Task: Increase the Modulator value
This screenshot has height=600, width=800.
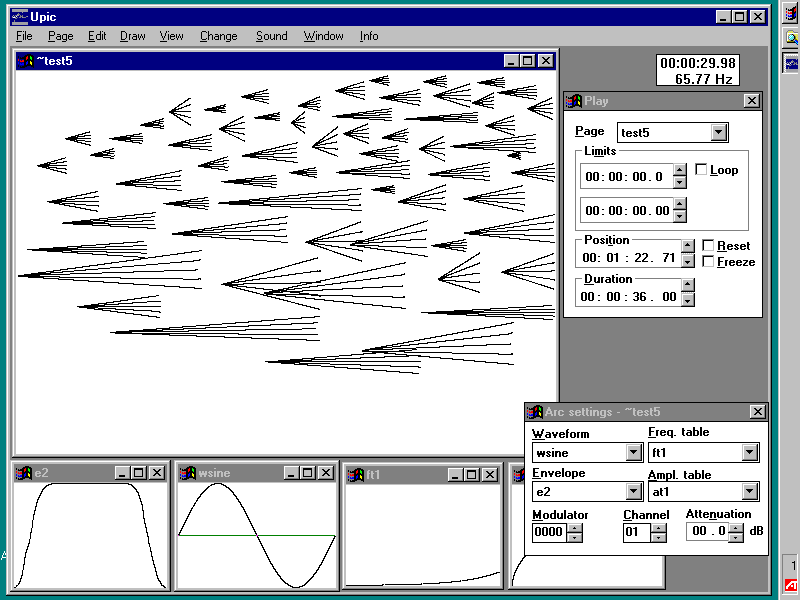Action: pyautogui.click(x=574, y=528)
